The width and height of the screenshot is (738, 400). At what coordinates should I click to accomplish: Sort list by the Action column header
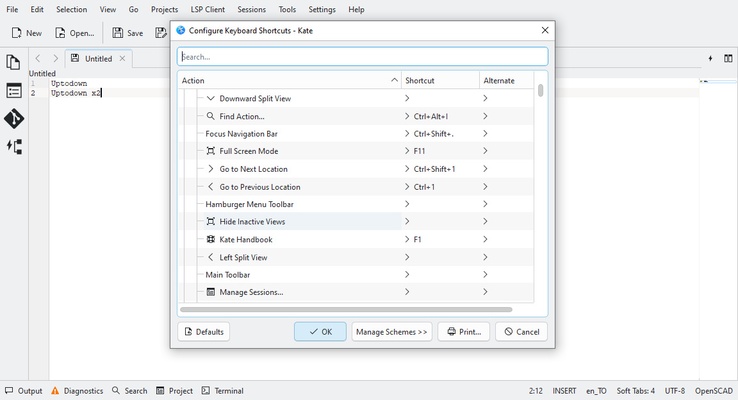pyautogui.click(x=290, y=80)
